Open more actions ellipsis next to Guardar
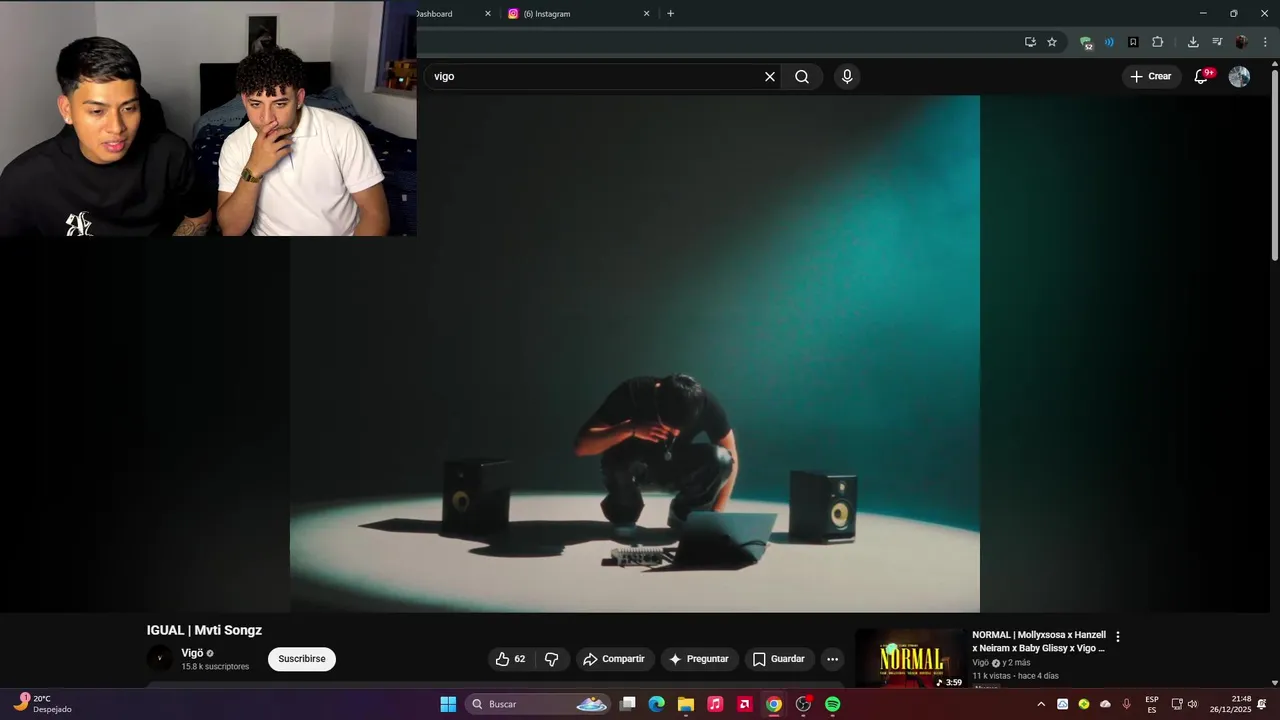Image resolution: width=1280 pixels, height=720 pixels. [832, 659]
